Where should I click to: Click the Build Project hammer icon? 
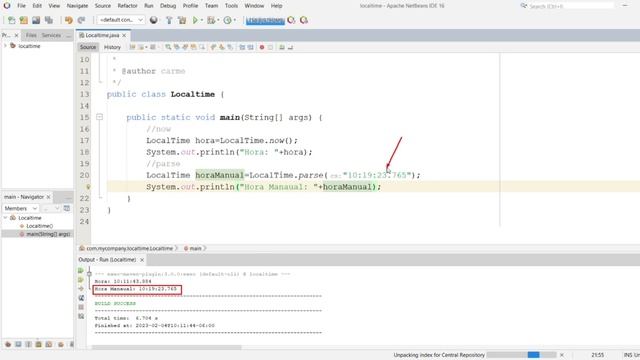tap(169, 20)
